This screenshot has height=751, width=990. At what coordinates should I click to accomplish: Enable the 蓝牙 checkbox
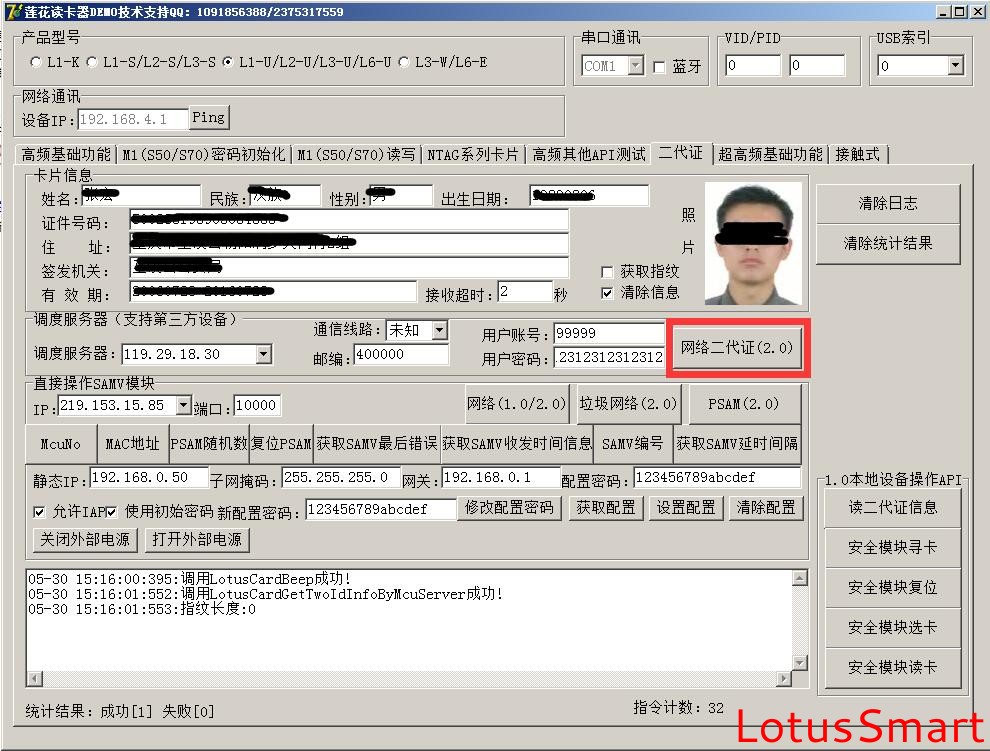click(x=659, y=67)
